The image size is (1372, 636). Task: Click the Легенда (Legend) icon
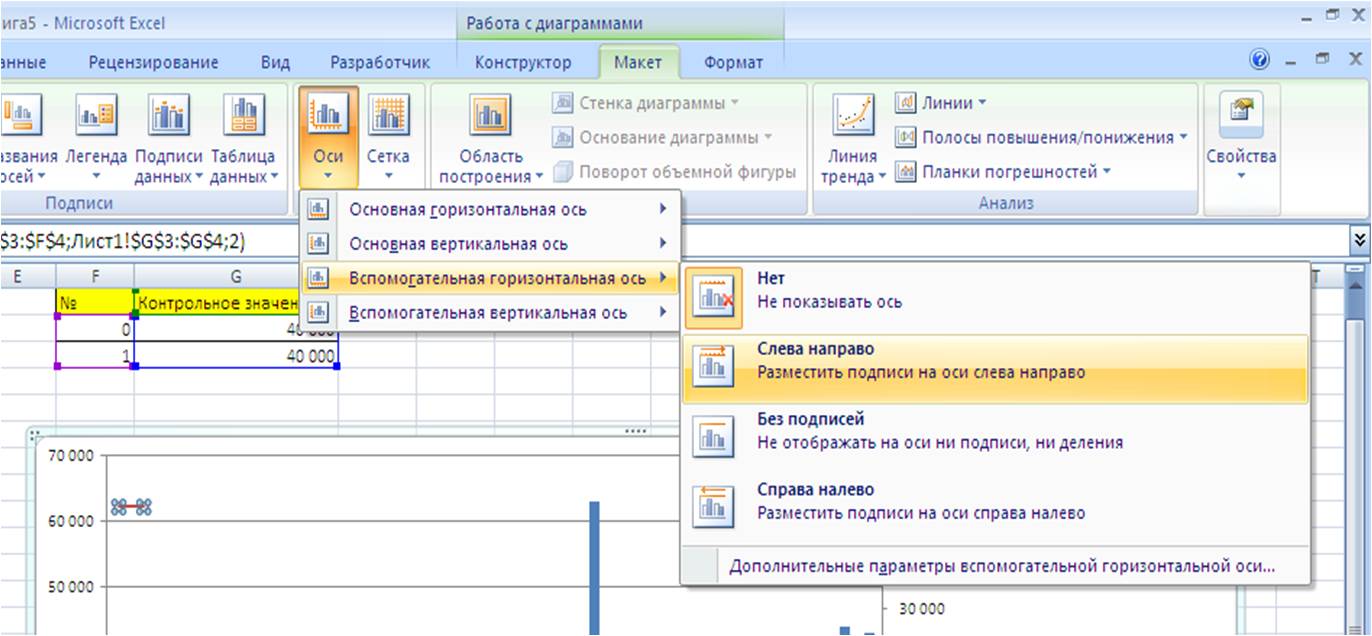point(96,114)
